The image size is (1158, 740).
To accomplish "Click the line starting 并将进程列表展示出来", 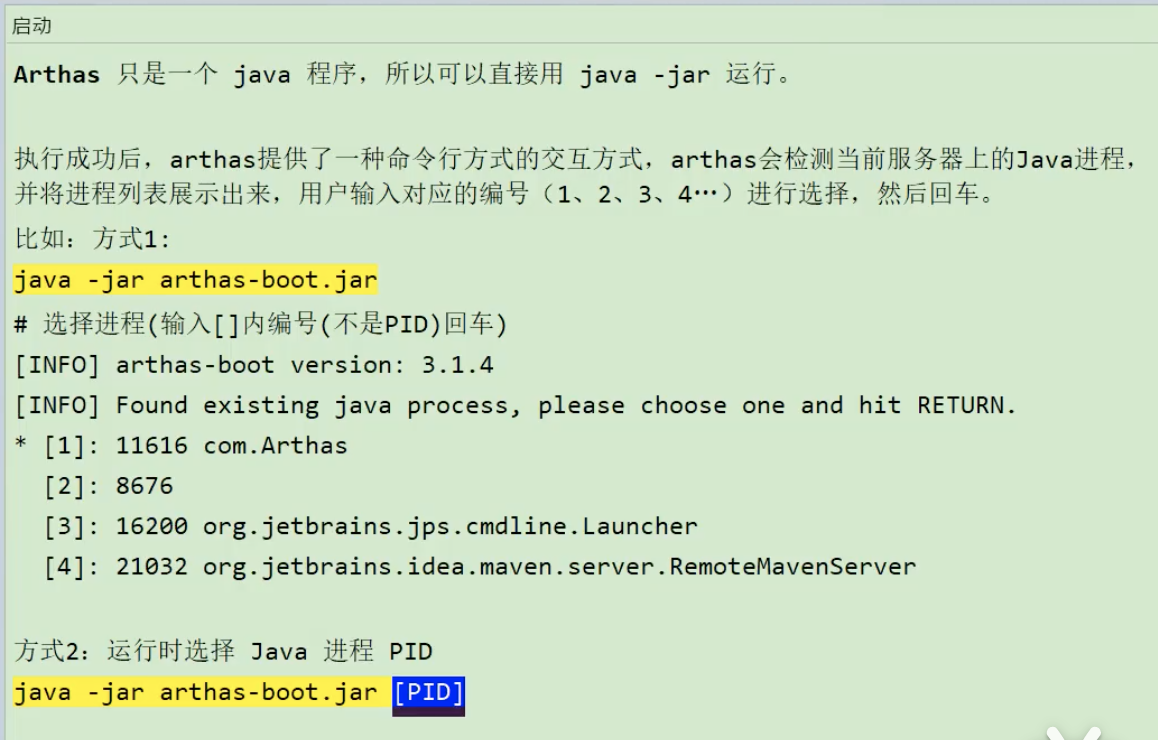I will point(505,193).
